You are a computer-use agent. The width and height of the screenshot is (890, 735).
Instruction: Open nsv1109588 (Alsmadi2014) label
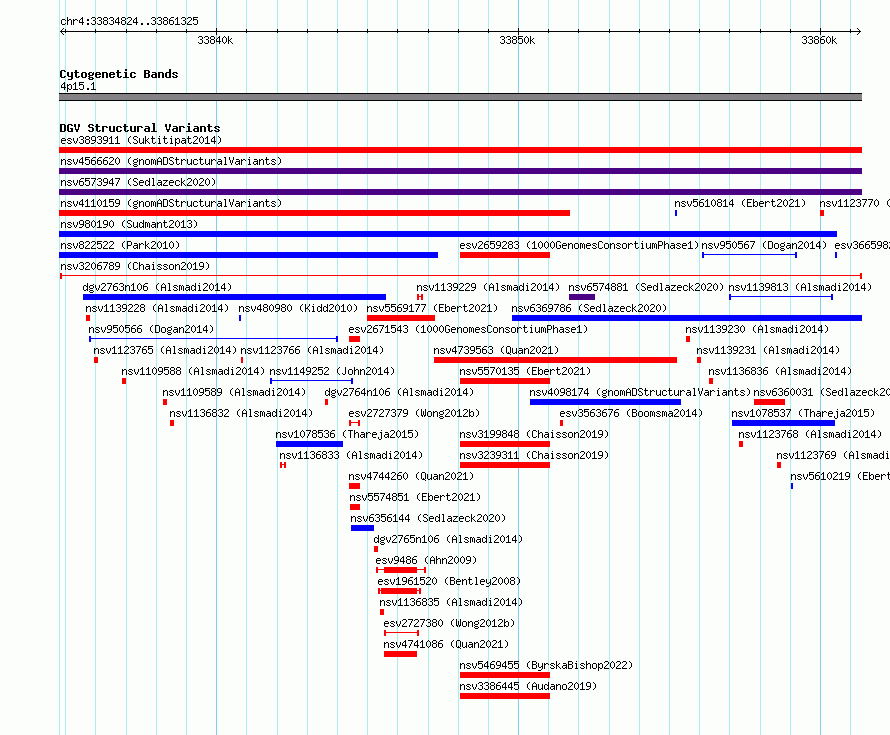193,371
